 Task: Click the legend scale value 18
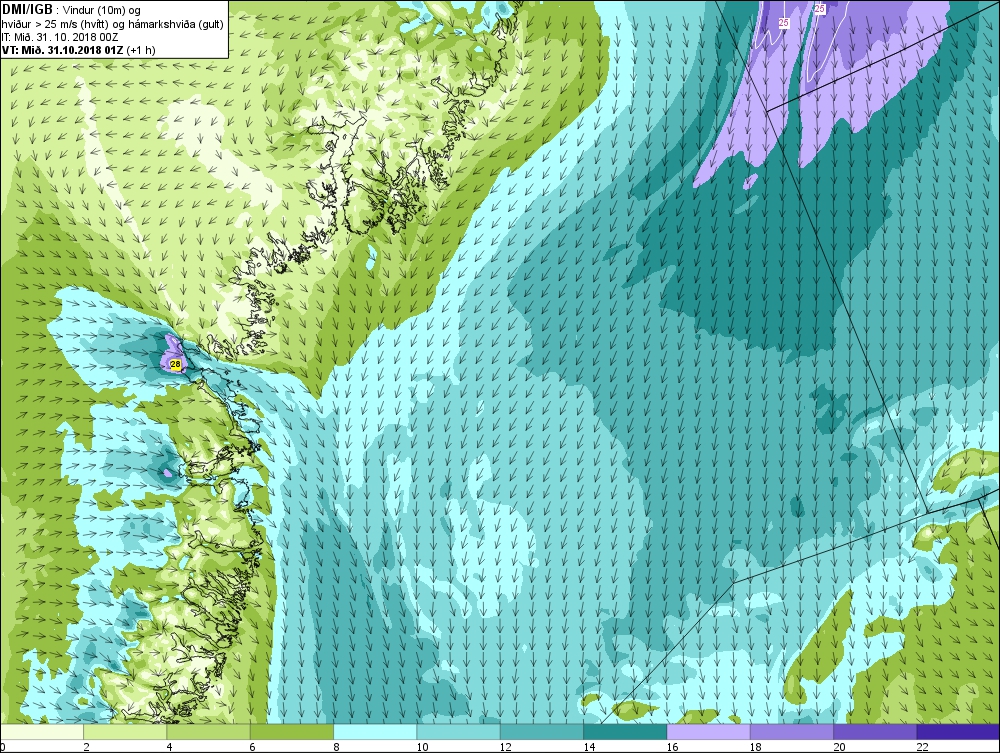click(756, 747)
